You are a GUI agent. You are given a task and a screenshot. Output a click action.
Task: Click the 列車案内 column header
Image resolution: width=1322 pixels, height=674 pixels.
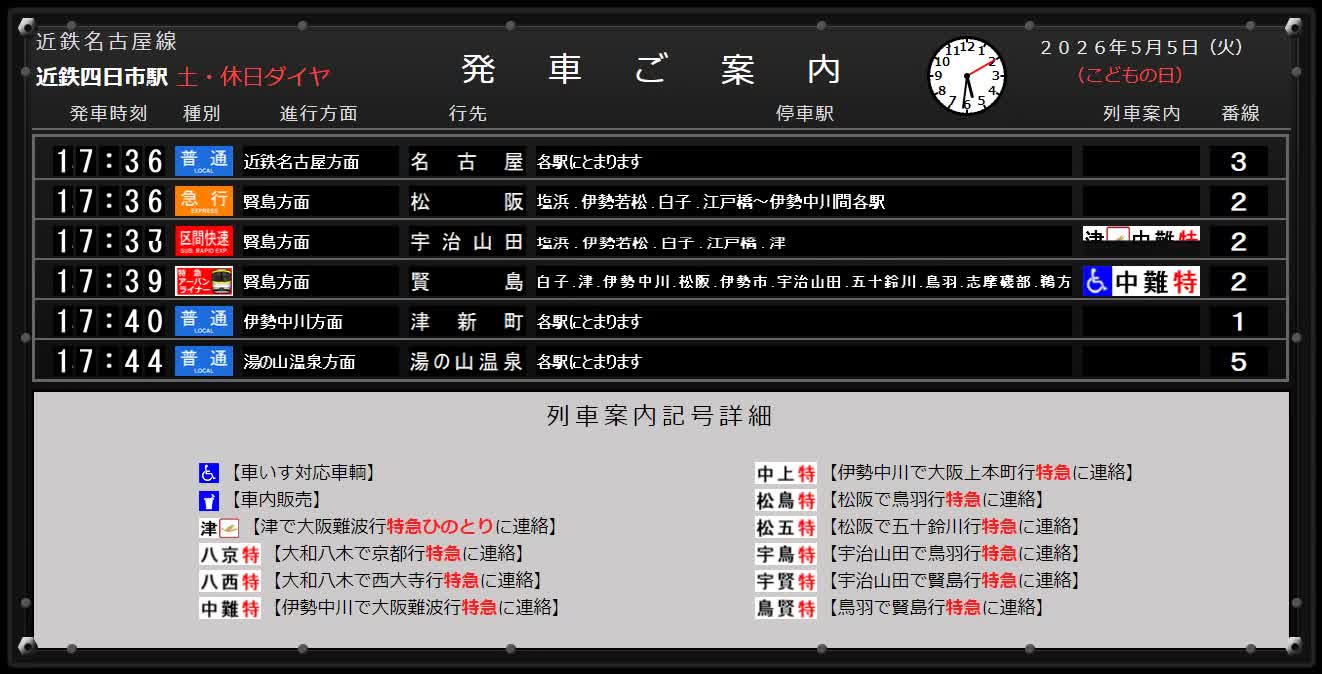[1141, 114]
